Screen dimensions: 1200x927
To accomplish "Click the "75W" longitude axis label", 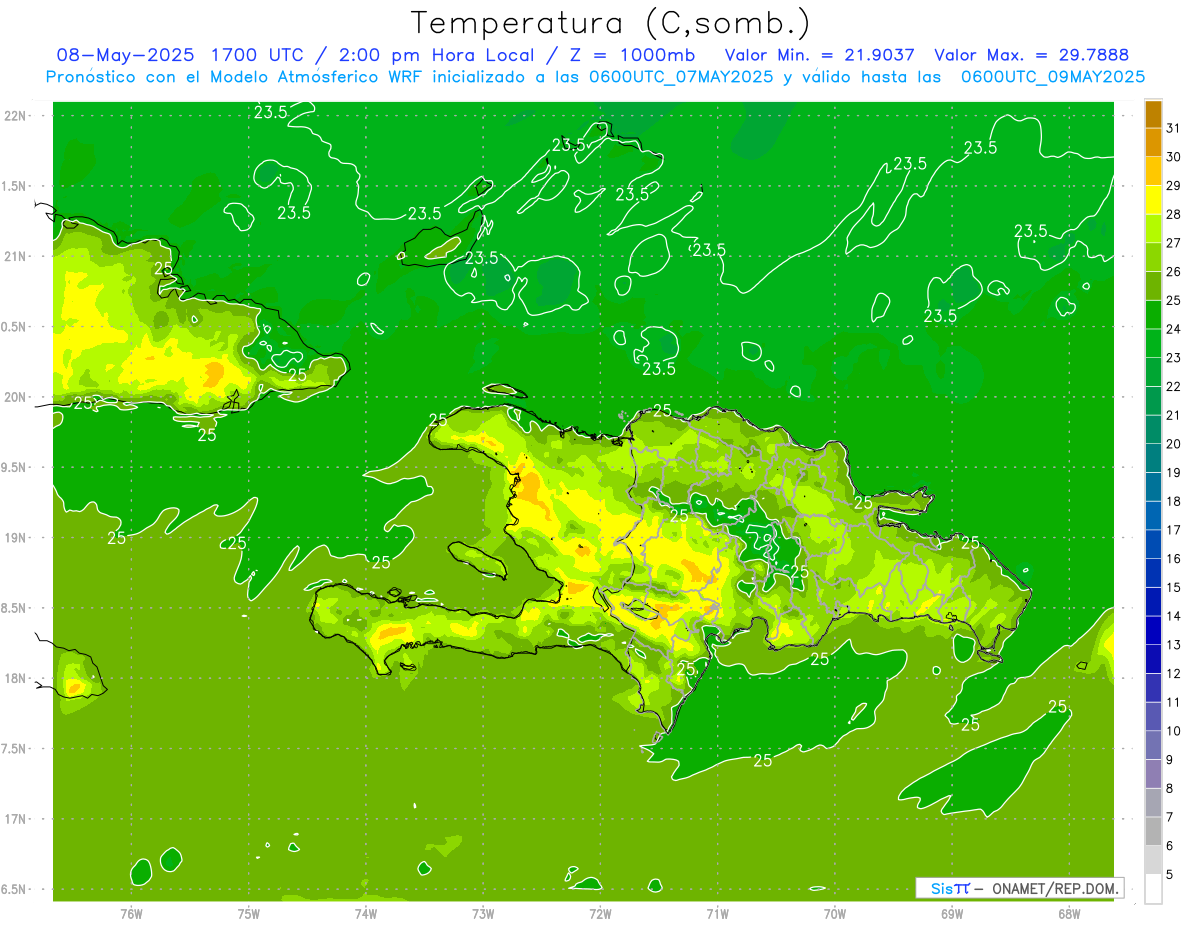I will tap(249, 913).
